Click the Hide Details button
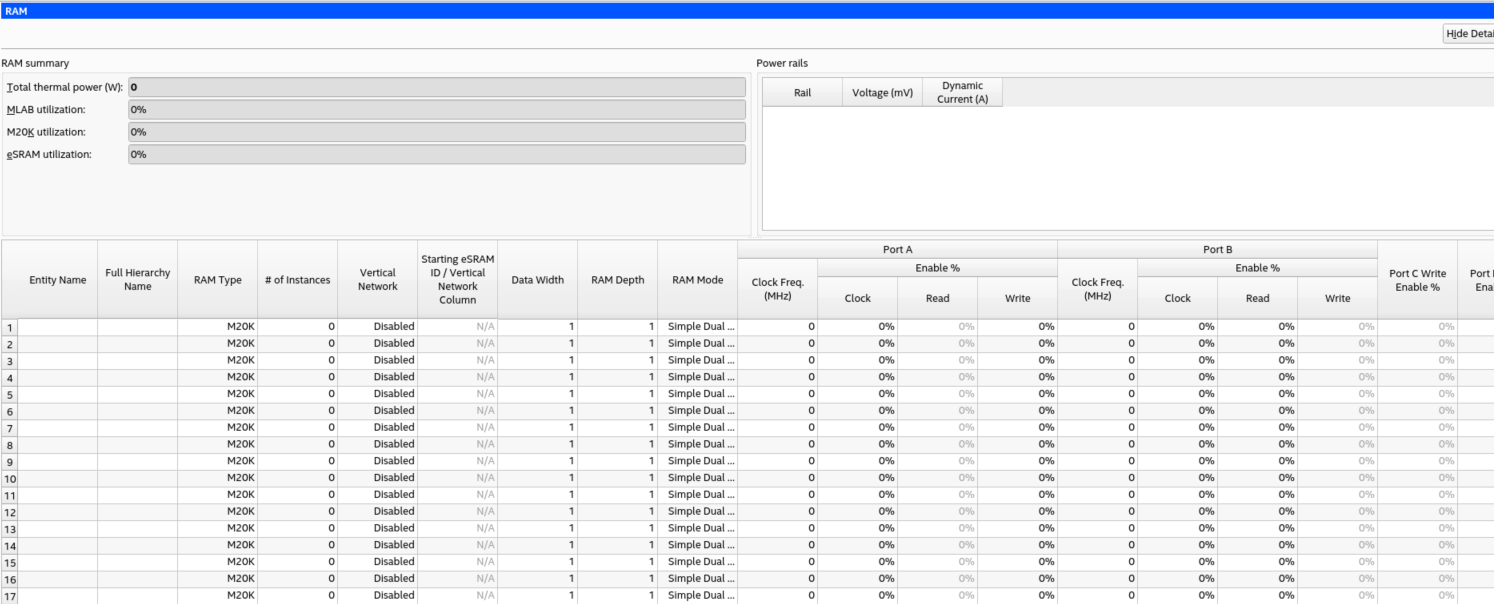 tap(1469, 34)
